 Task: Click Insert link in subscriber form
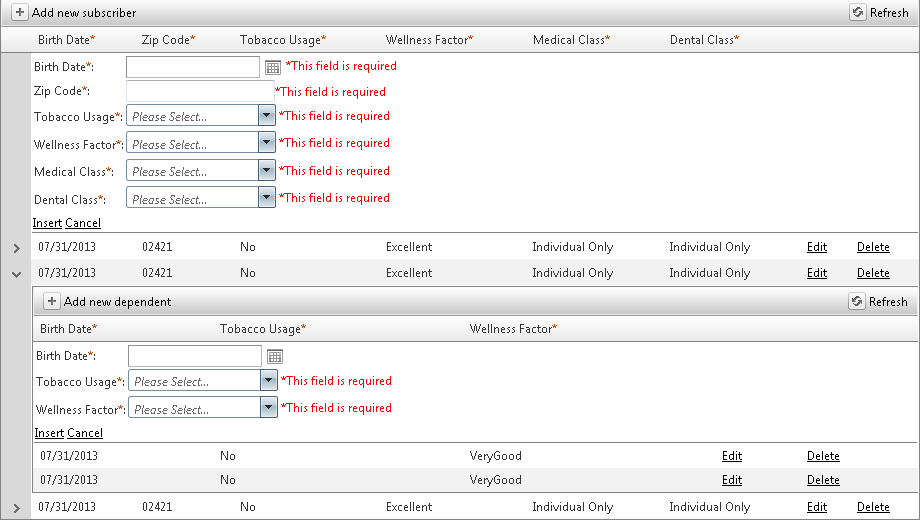tap(47, 223)
